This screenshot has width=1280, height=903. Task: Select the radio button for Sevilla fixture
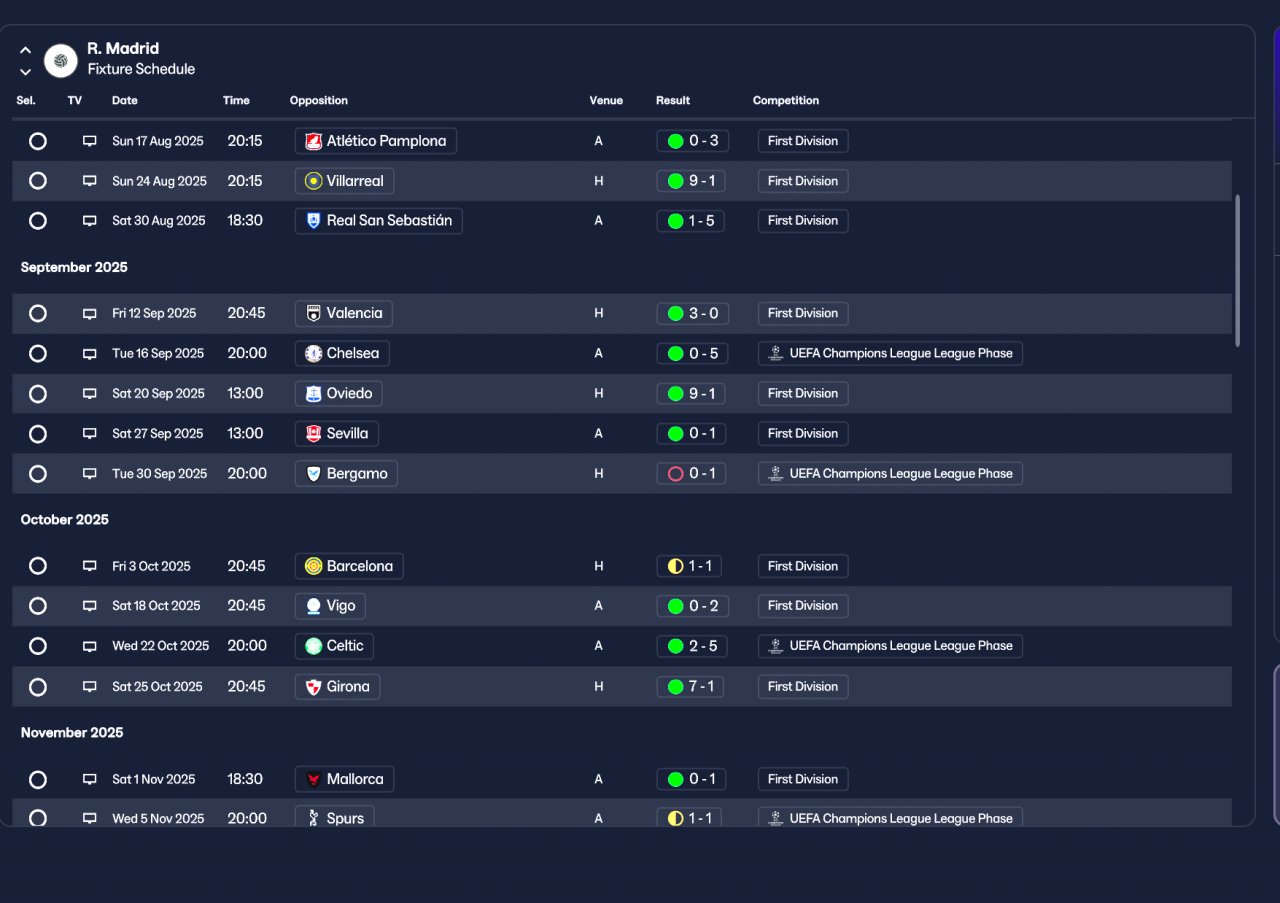coord(38,434)
